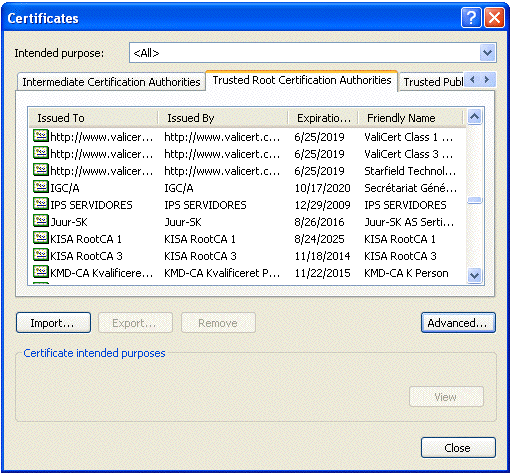
Task: Click the Close button
Action: click(458, 448)
